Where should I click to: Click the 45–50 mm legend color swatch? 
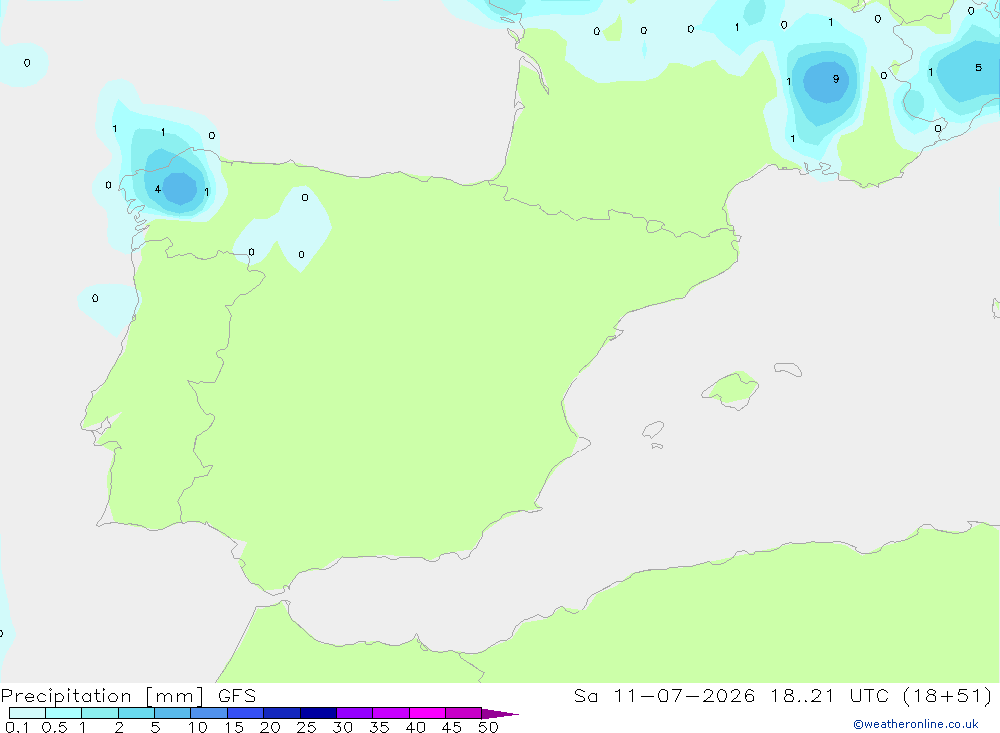pos(463,713)
